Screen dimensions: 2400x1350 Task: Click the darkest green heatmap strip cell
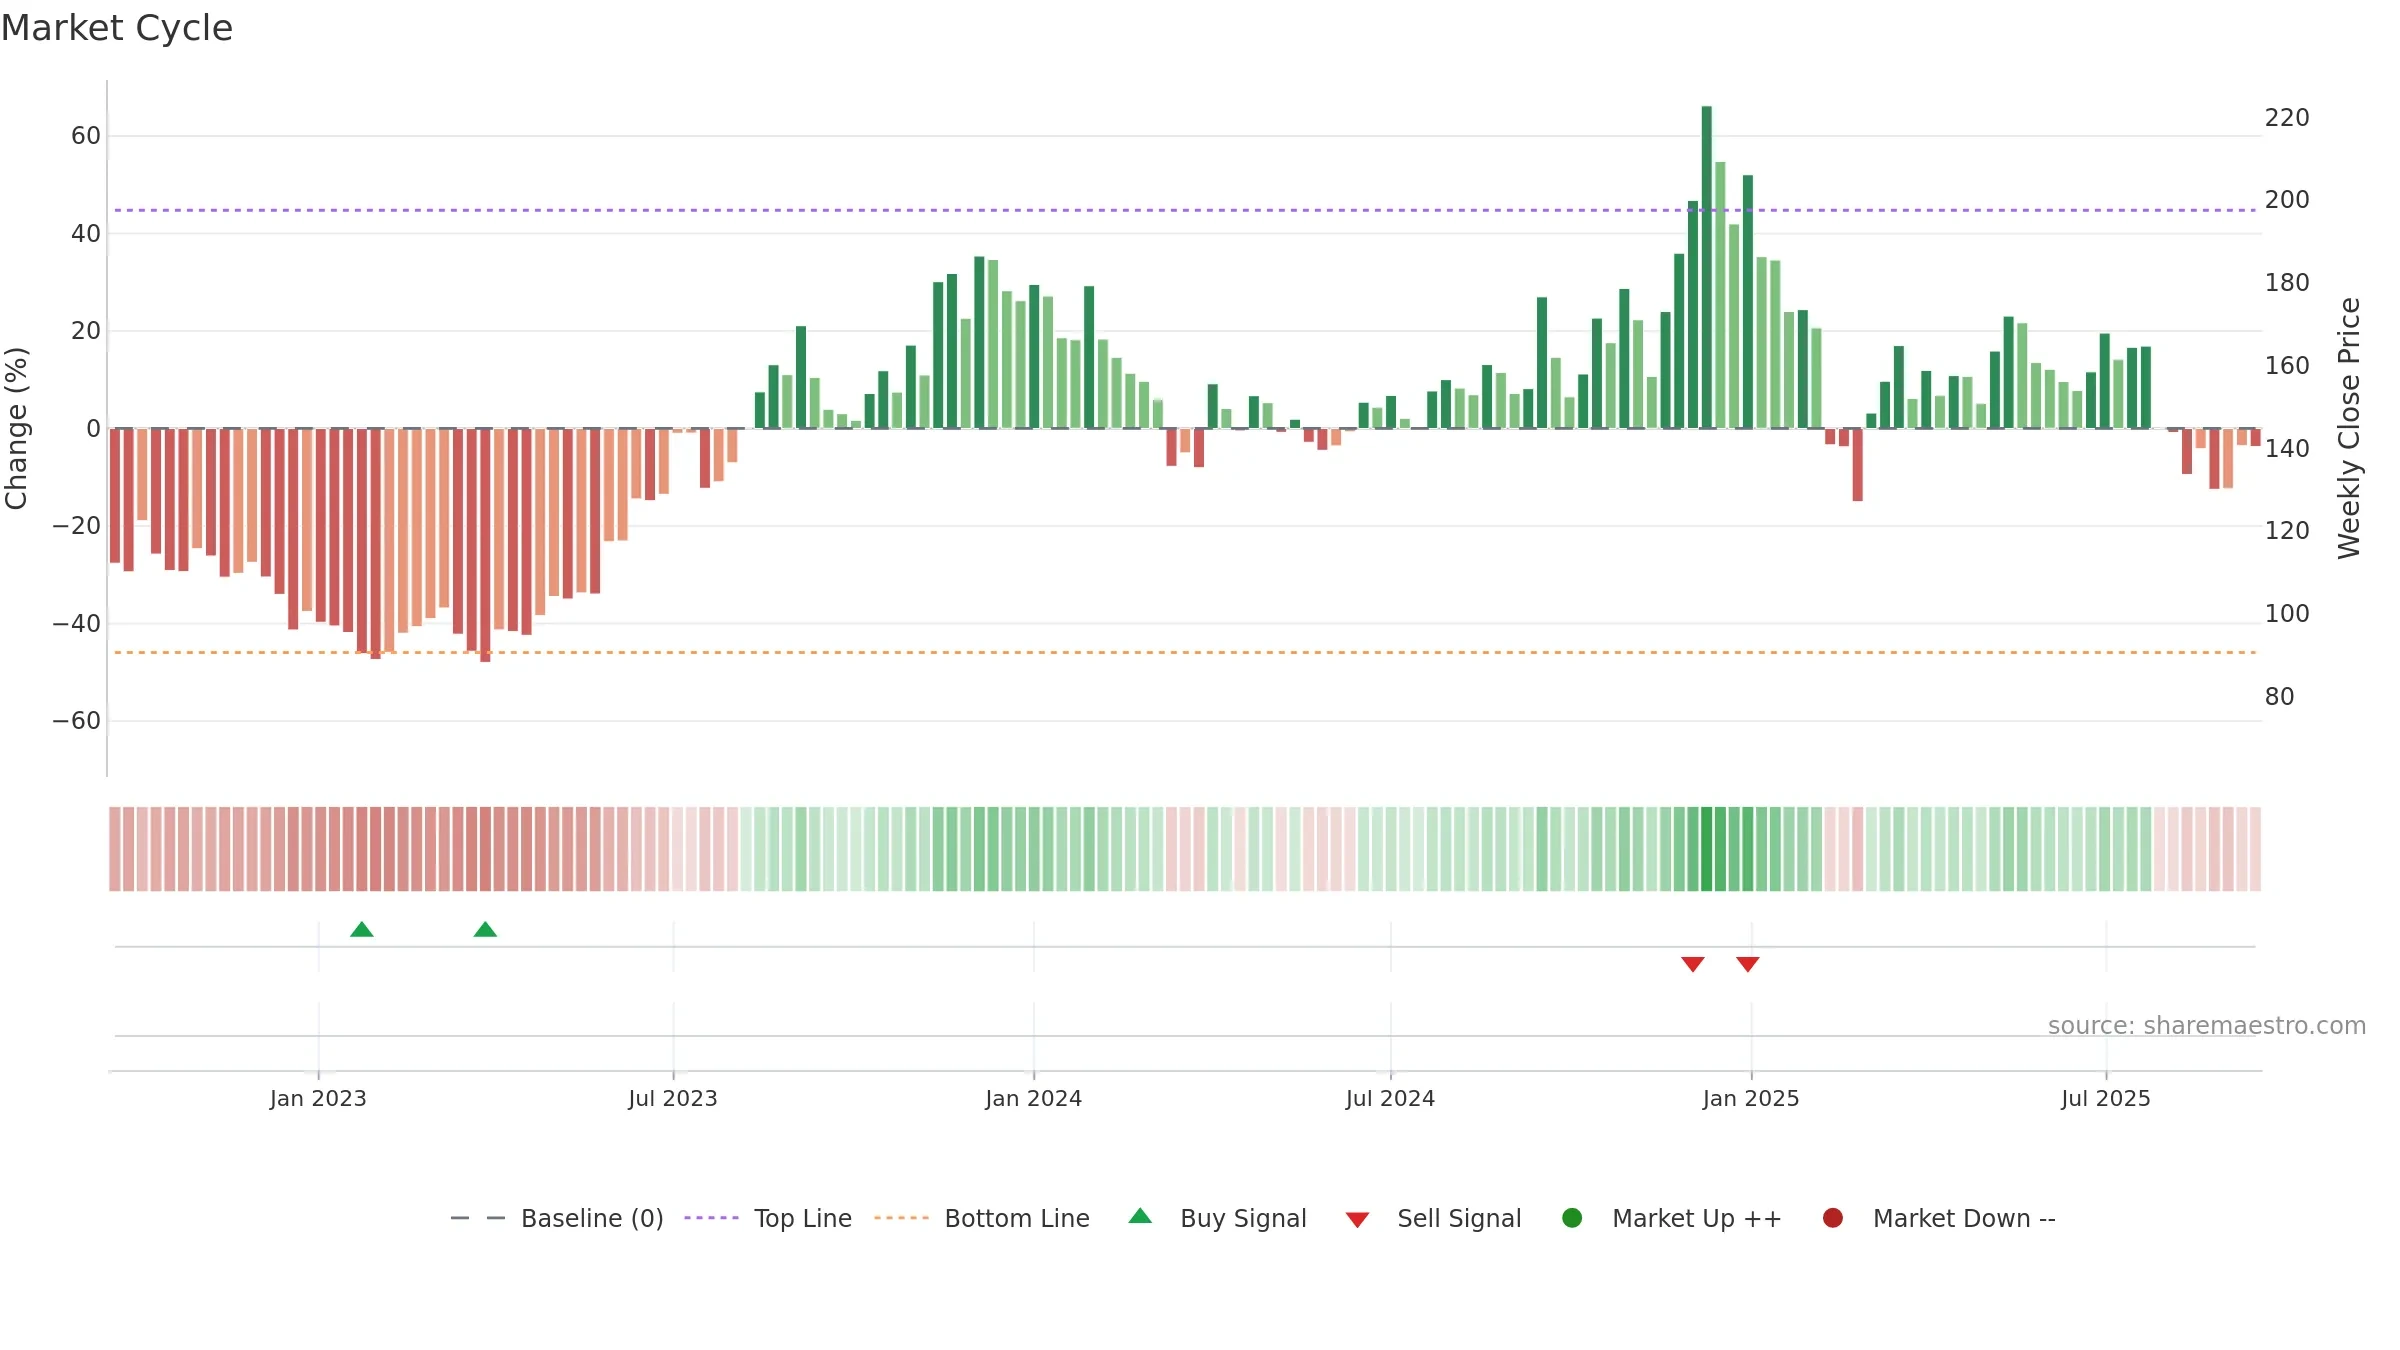click(1707, 849)
